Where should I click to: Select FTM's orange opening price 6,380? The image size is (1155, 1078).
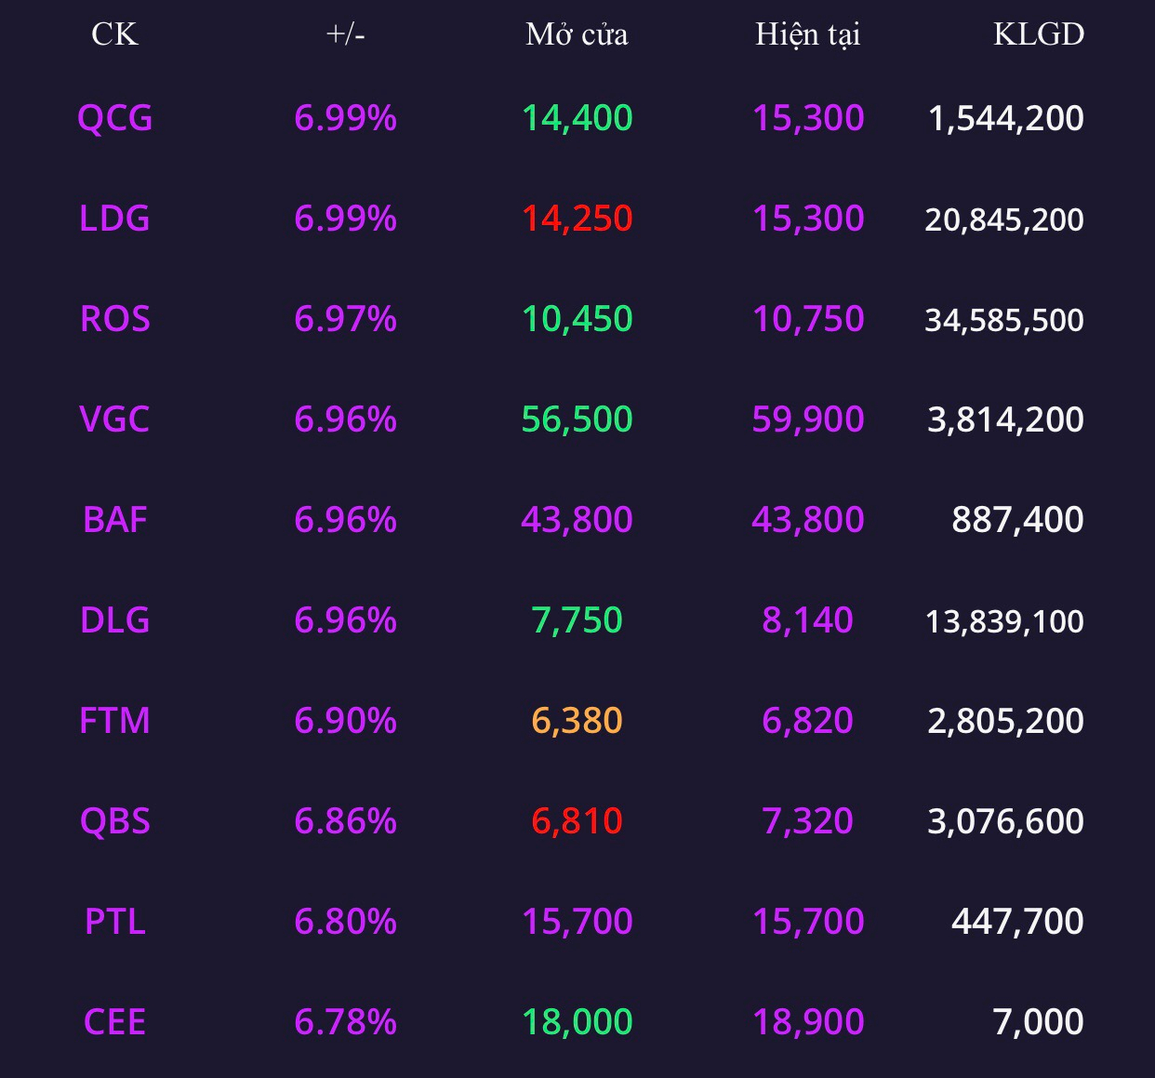coord(577,720)
